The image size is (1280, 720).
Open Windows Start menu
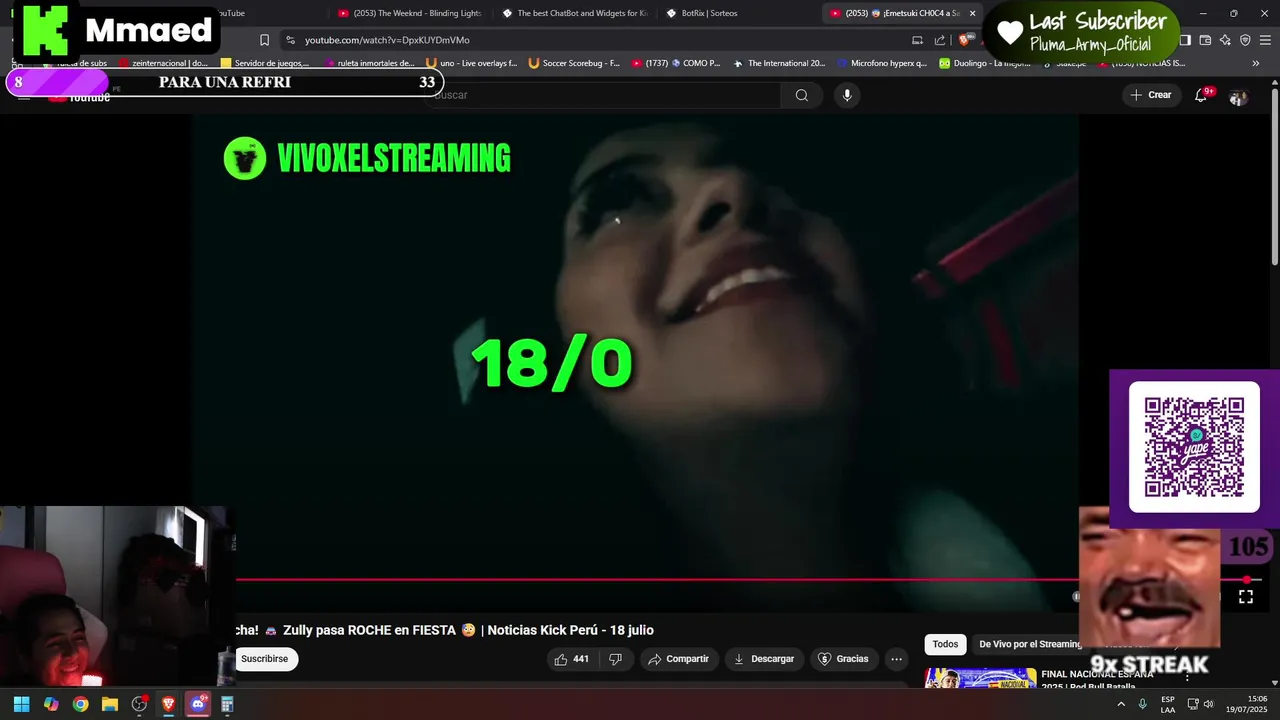click(21, 704)
